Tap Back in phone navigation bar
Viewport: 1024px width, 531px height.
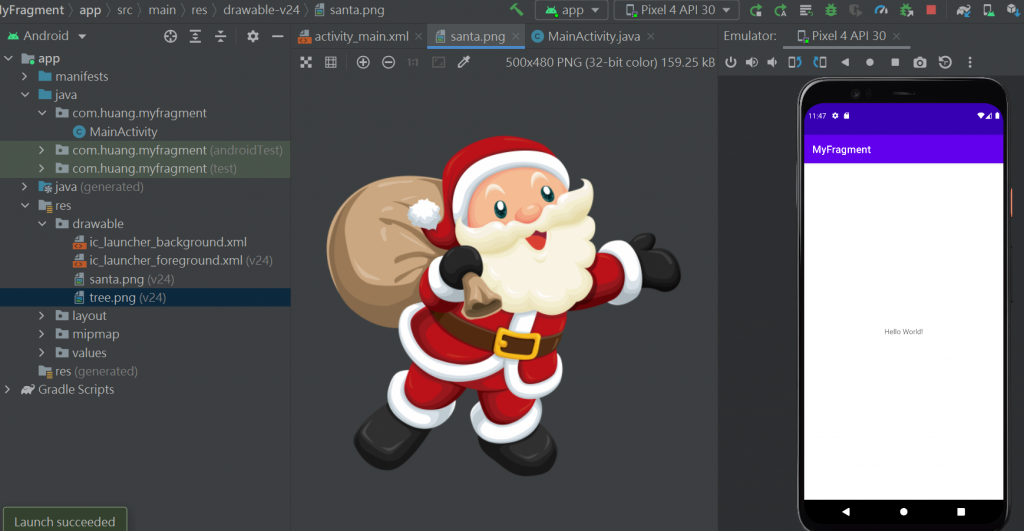[x=846, y=511]
